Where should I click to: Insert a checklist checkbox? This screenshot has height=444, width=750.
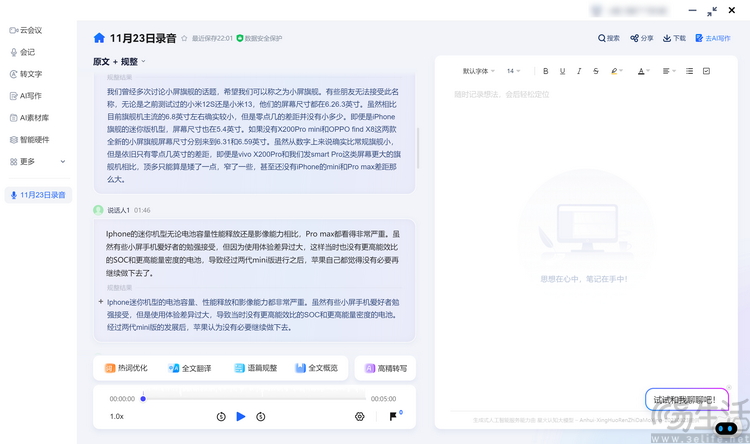706,71
